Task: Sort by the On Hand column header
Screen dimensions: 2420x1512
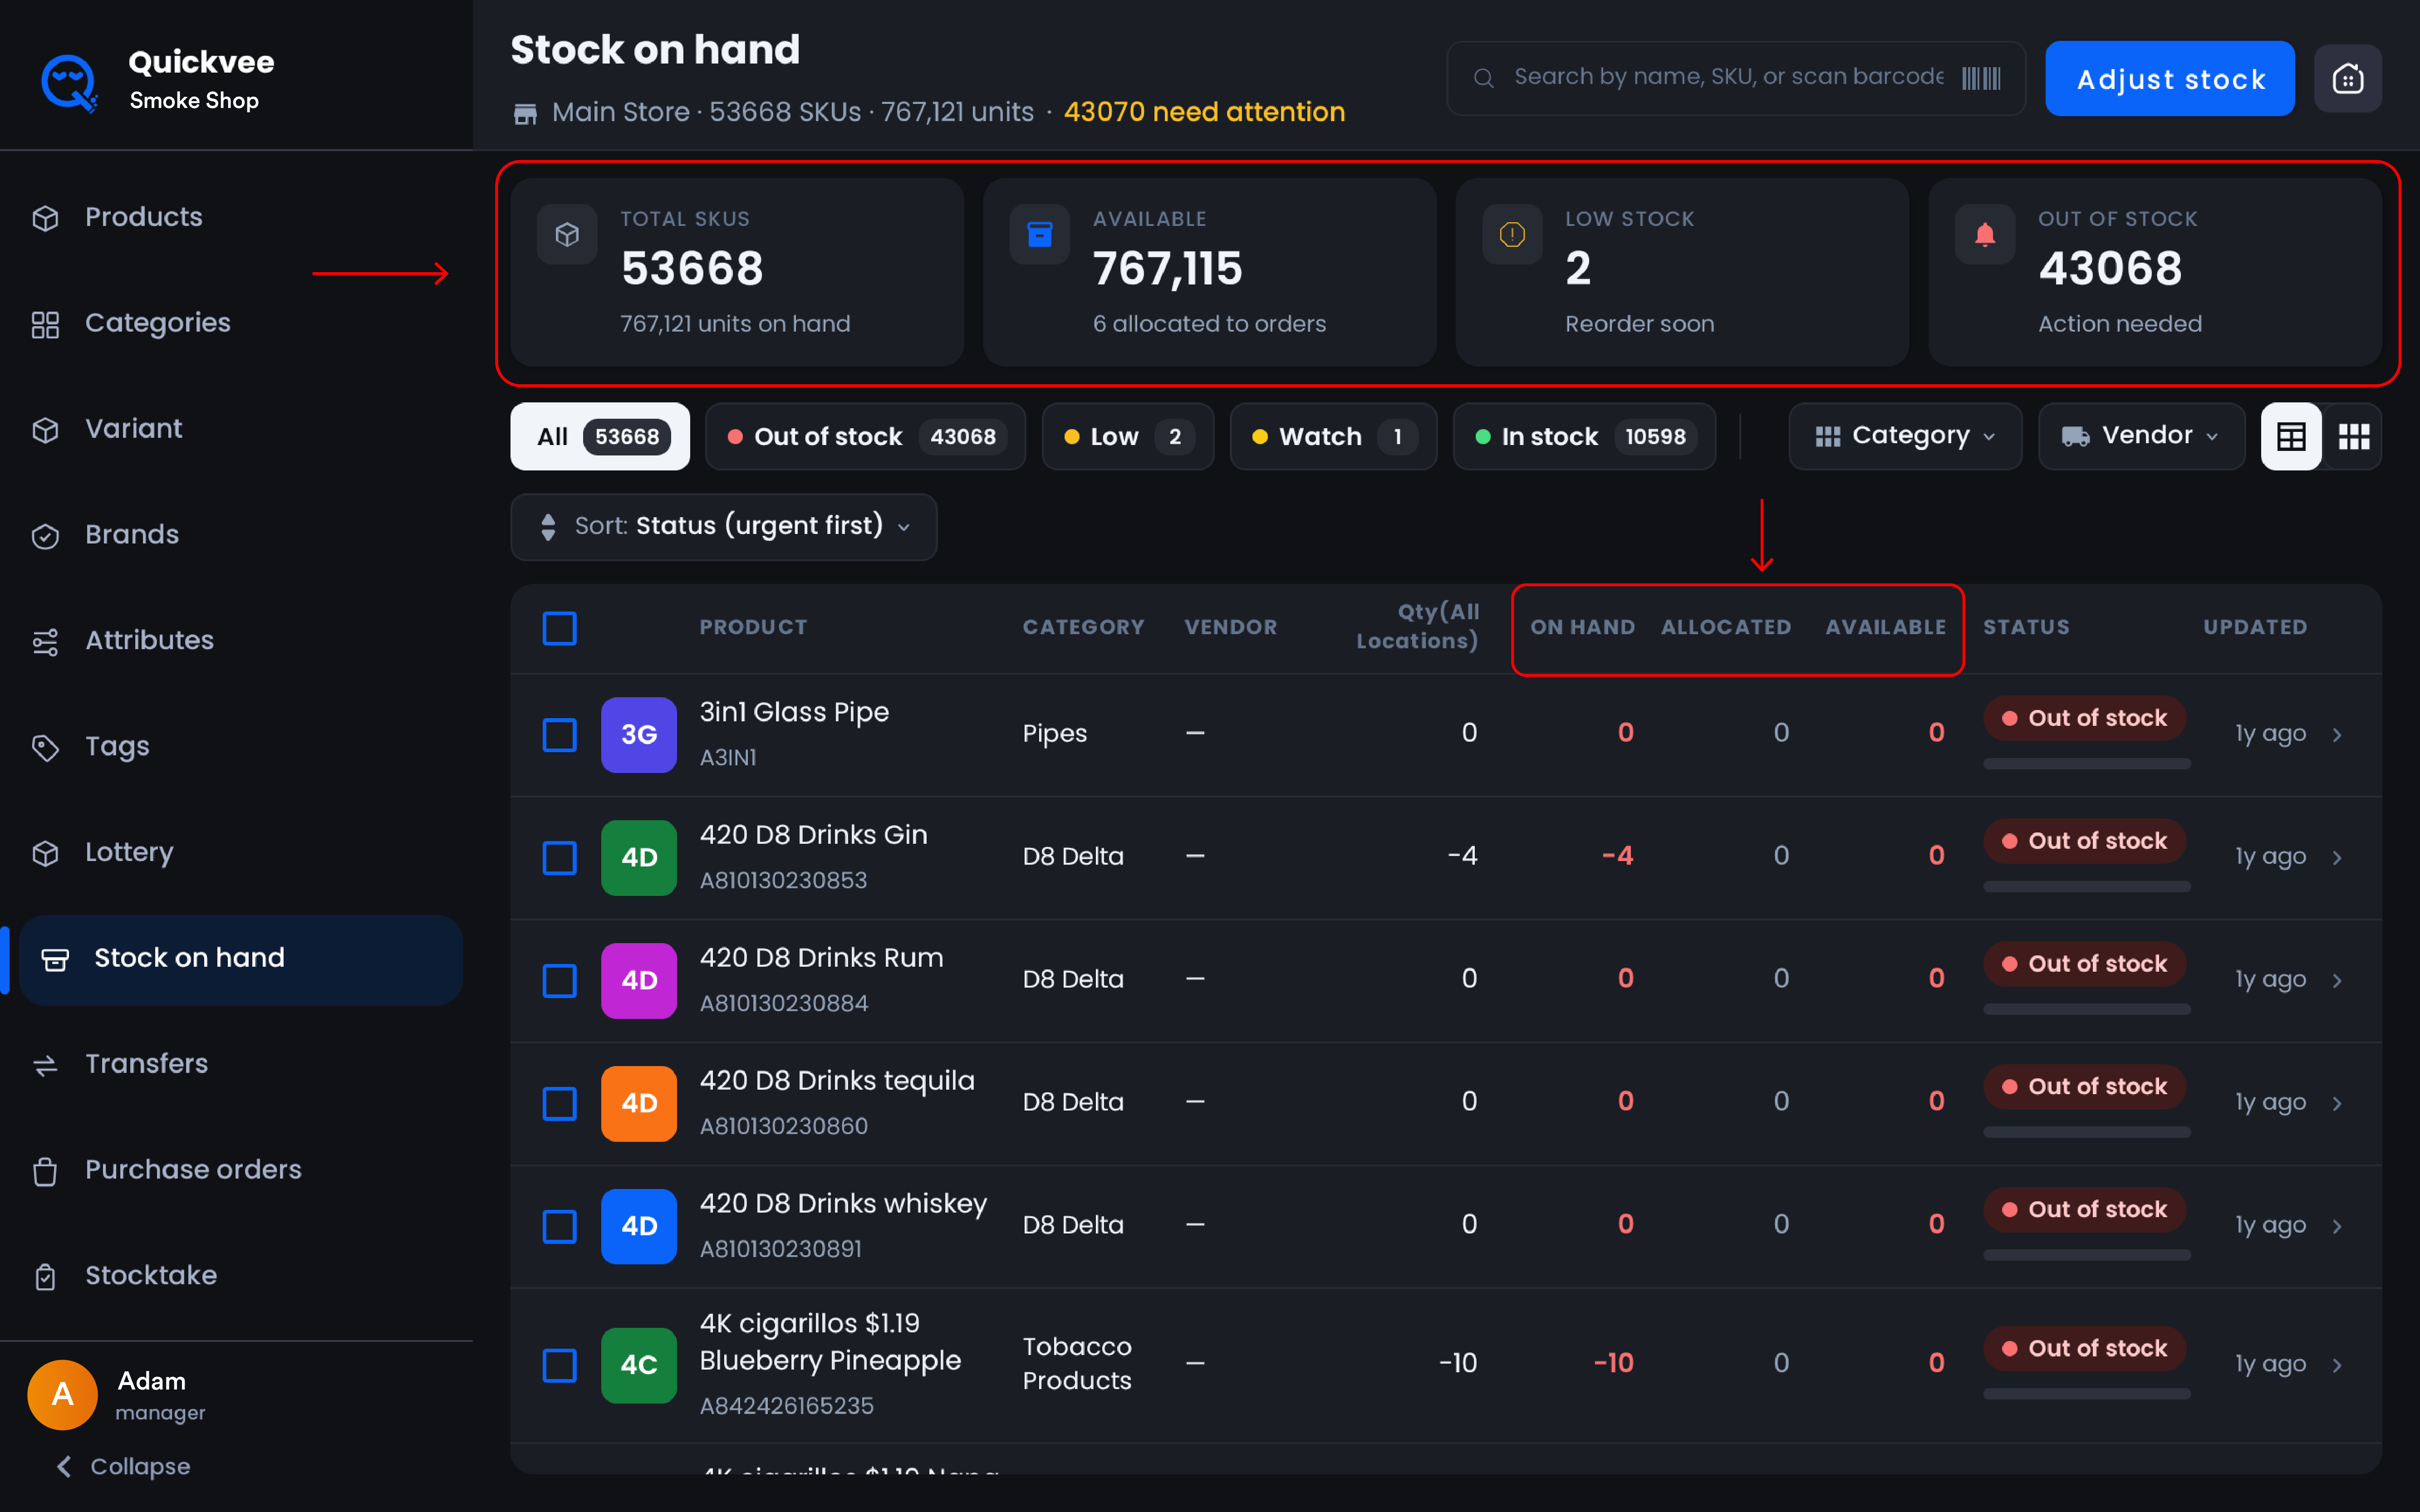Action: [x=1582, y=627]
